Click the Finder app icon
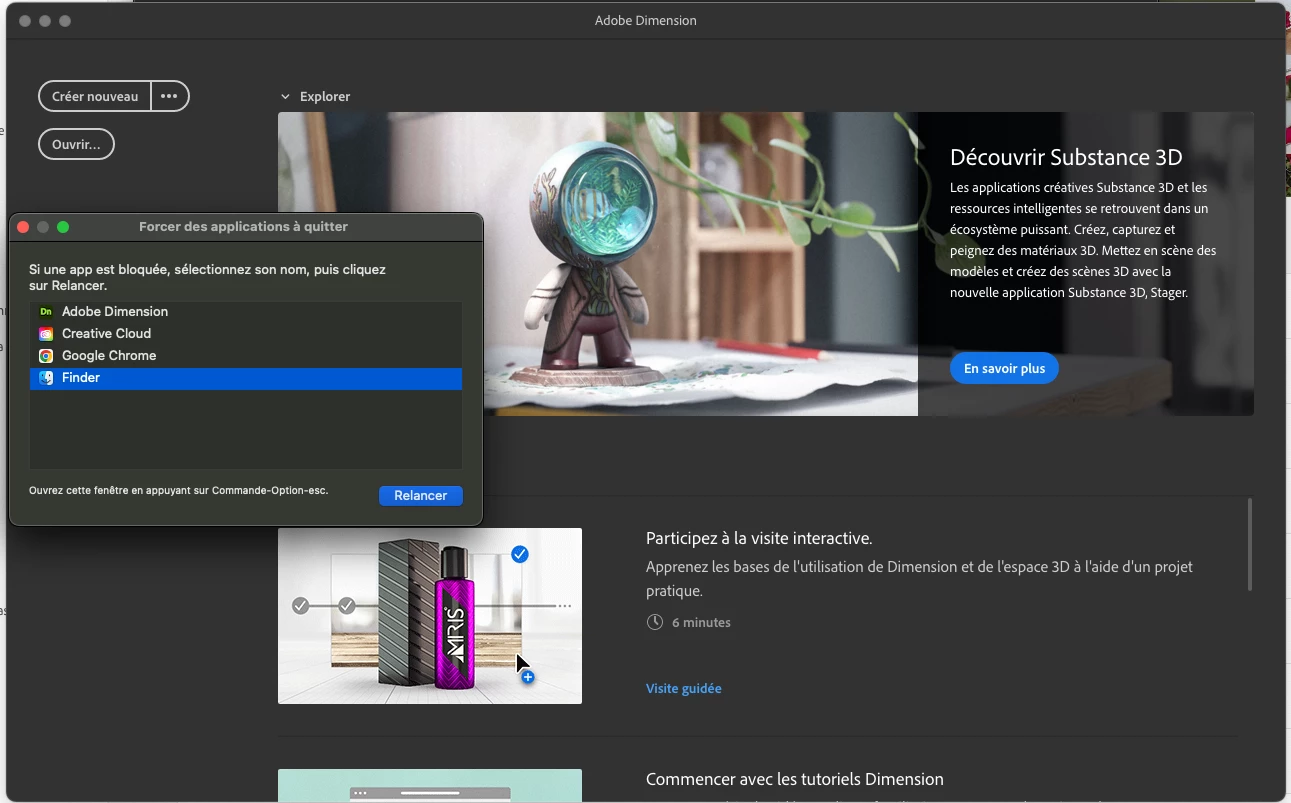1291x803 pixels. click(x=46, y=378)
